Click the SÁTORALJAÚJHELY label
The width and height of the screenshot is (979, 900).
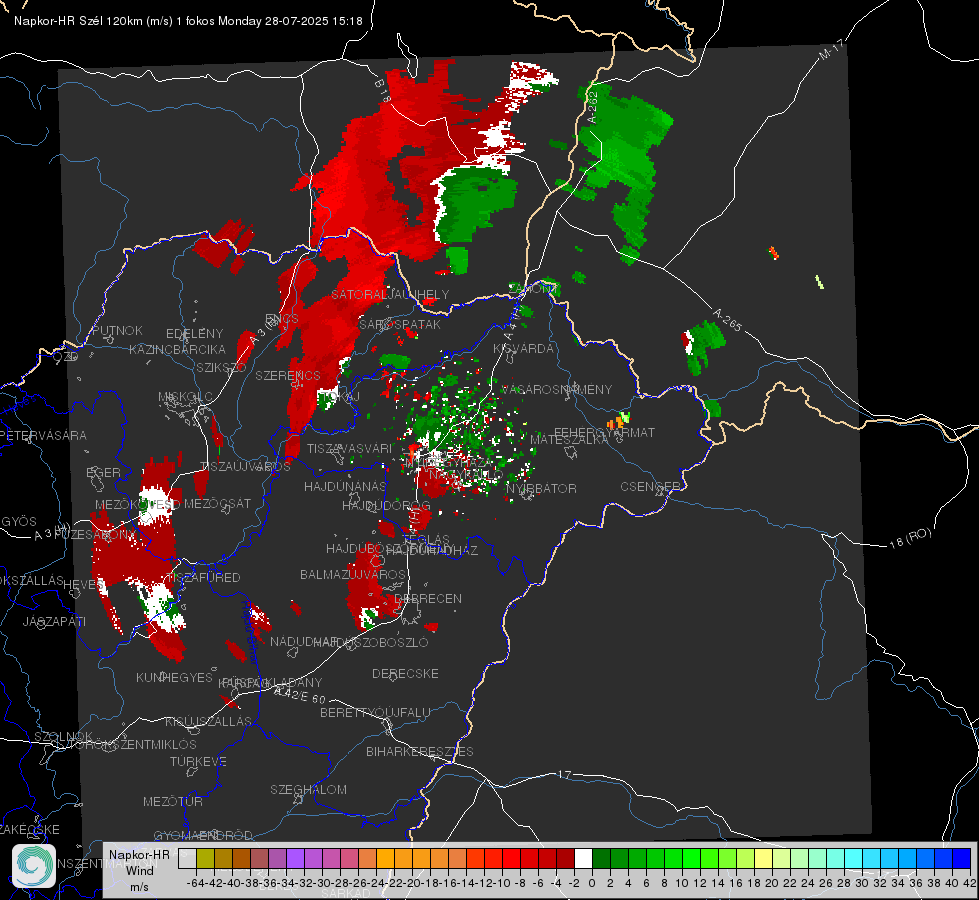coord(390,294)
